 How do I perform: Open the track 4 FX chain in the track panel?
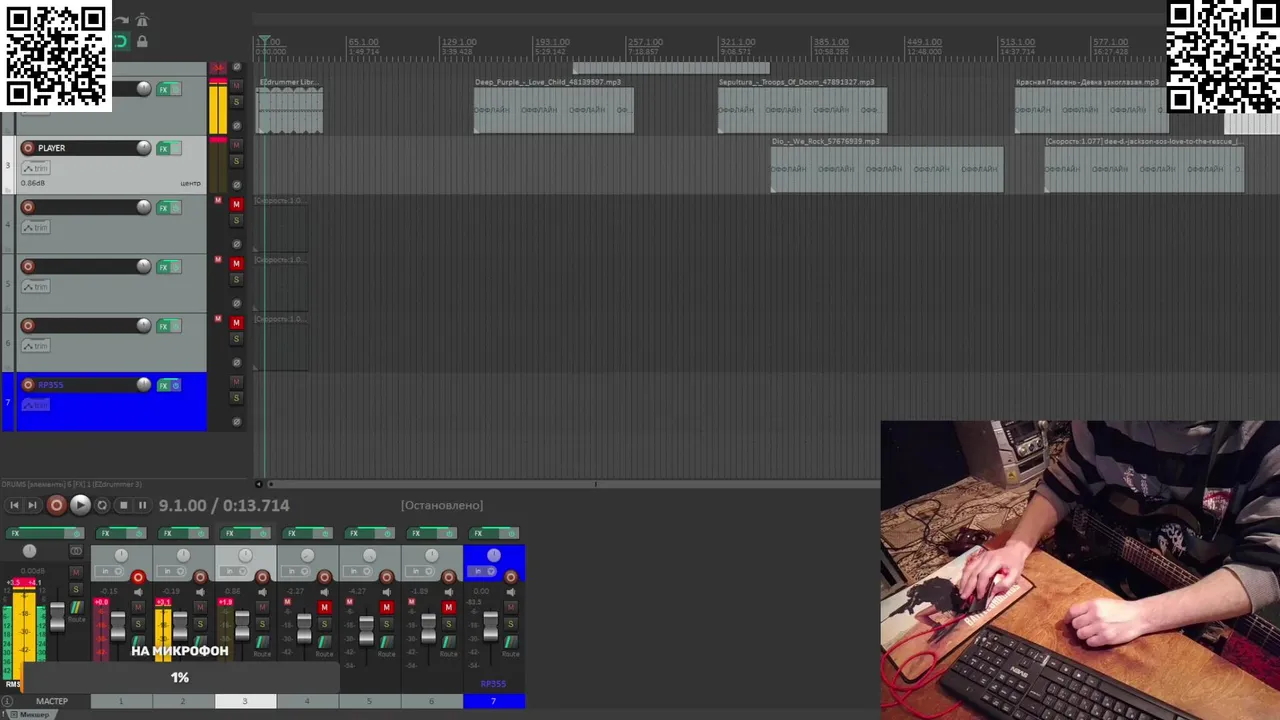click(x=163, y=207)
